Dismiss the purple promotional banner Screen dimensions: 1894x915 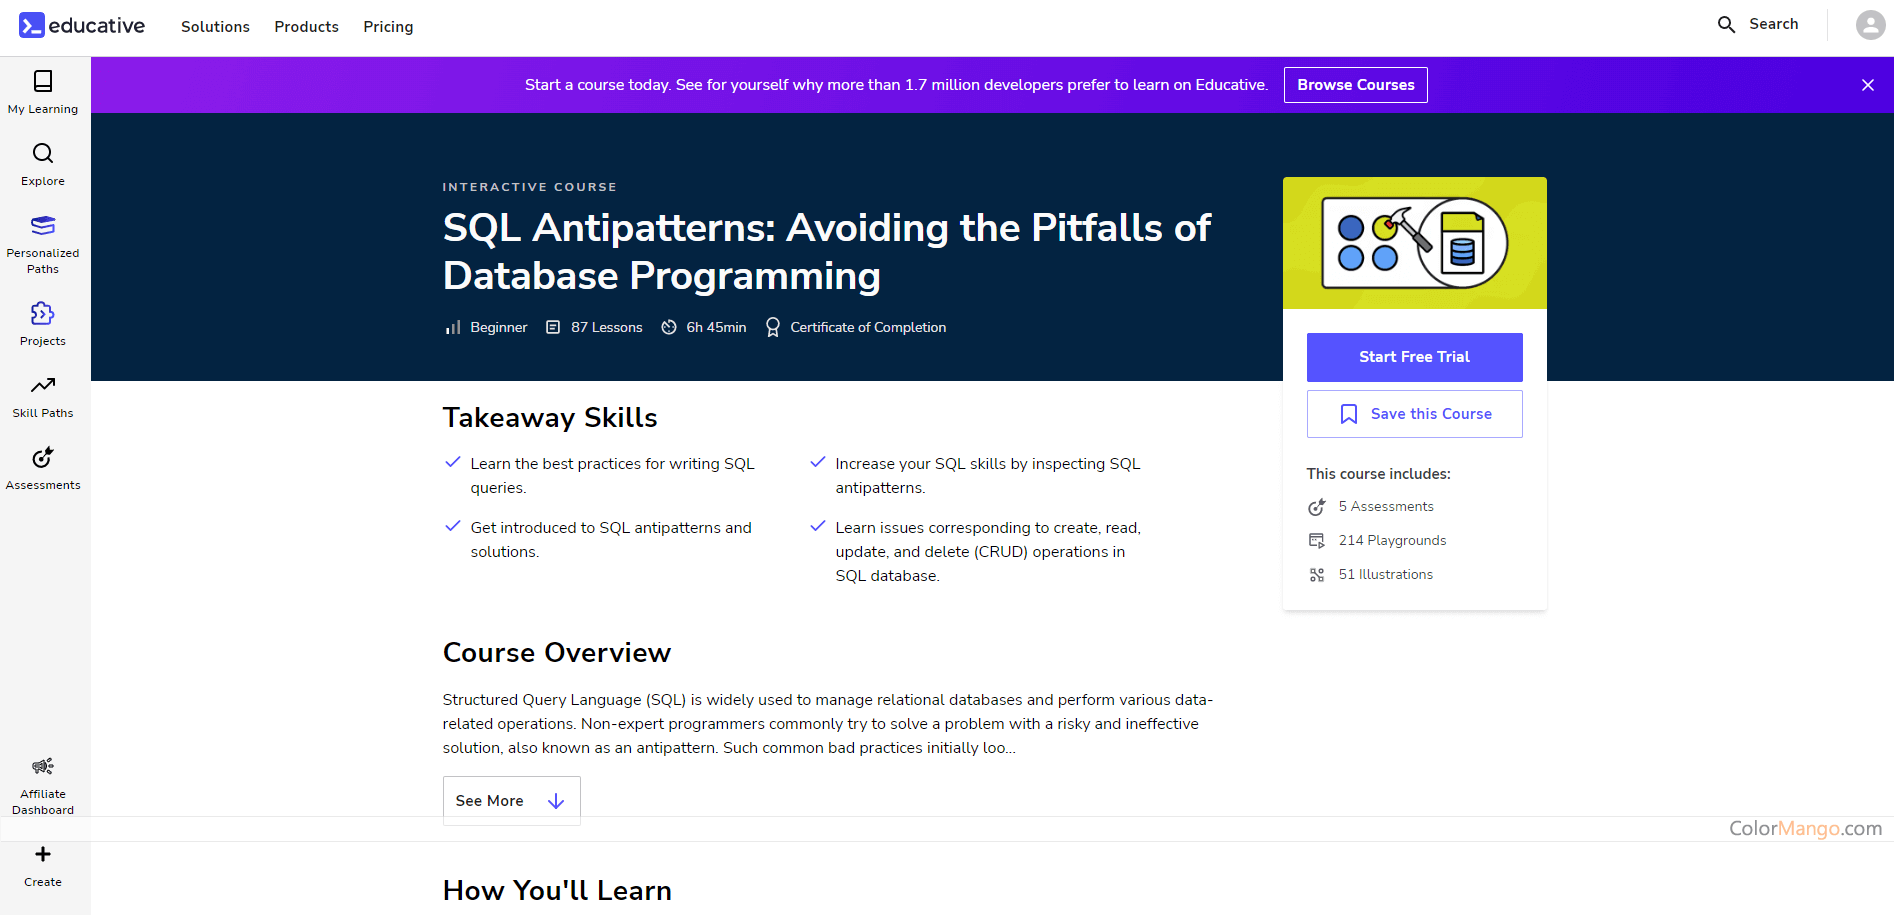[x=1867, y=85]
